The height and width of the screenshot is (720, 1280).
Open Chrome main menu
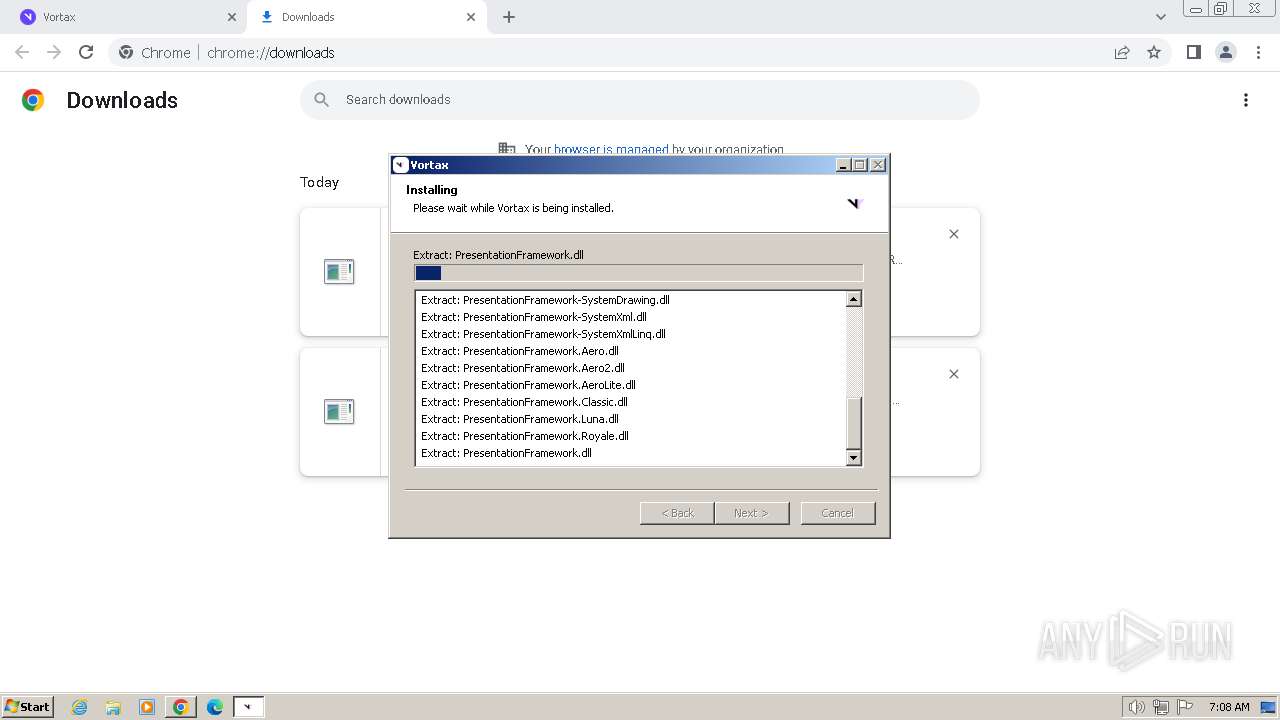(x=1256, y=52)
